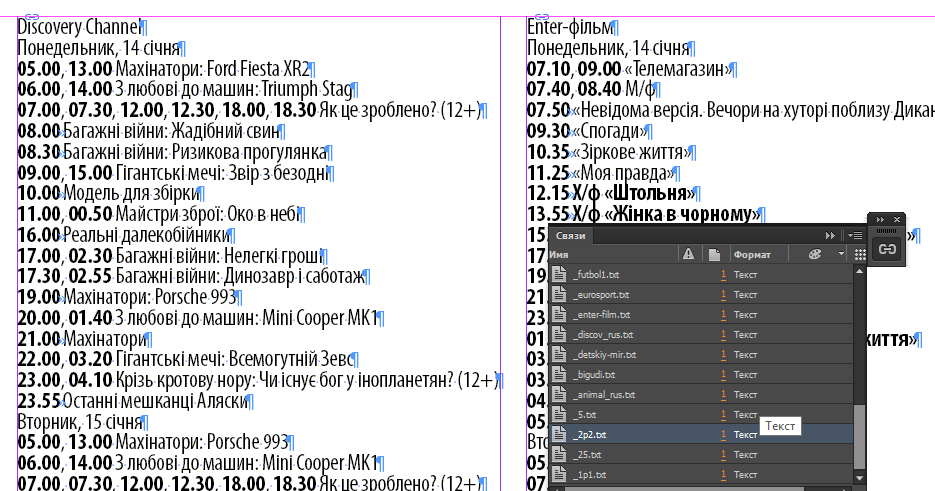Select the _detskiy-mir.txt link row

(701, 354)
